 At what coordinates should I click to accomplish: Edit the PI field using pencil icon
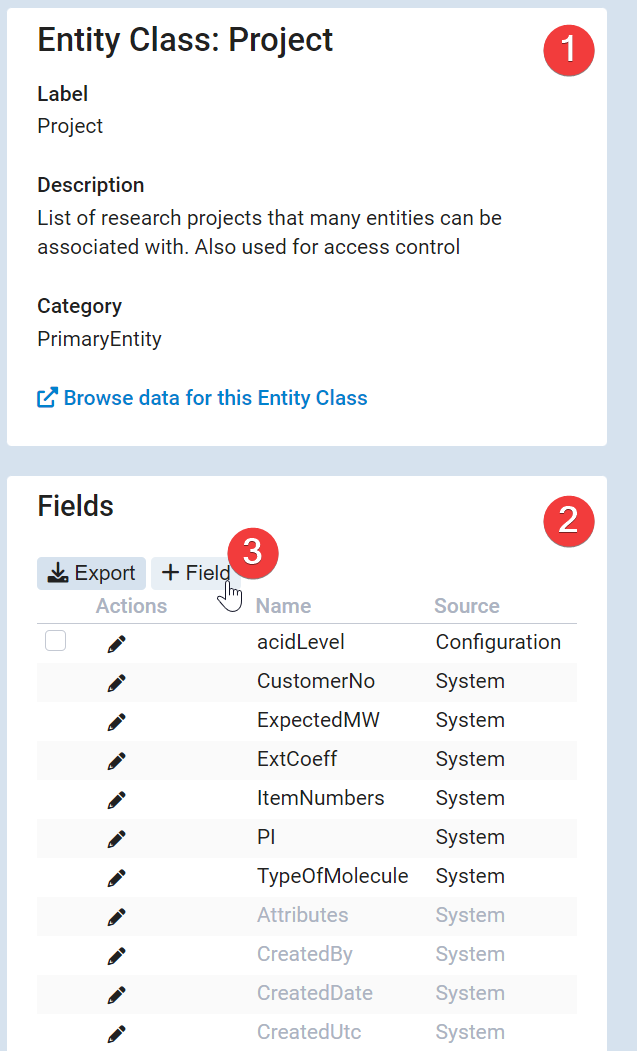(117, 839)
